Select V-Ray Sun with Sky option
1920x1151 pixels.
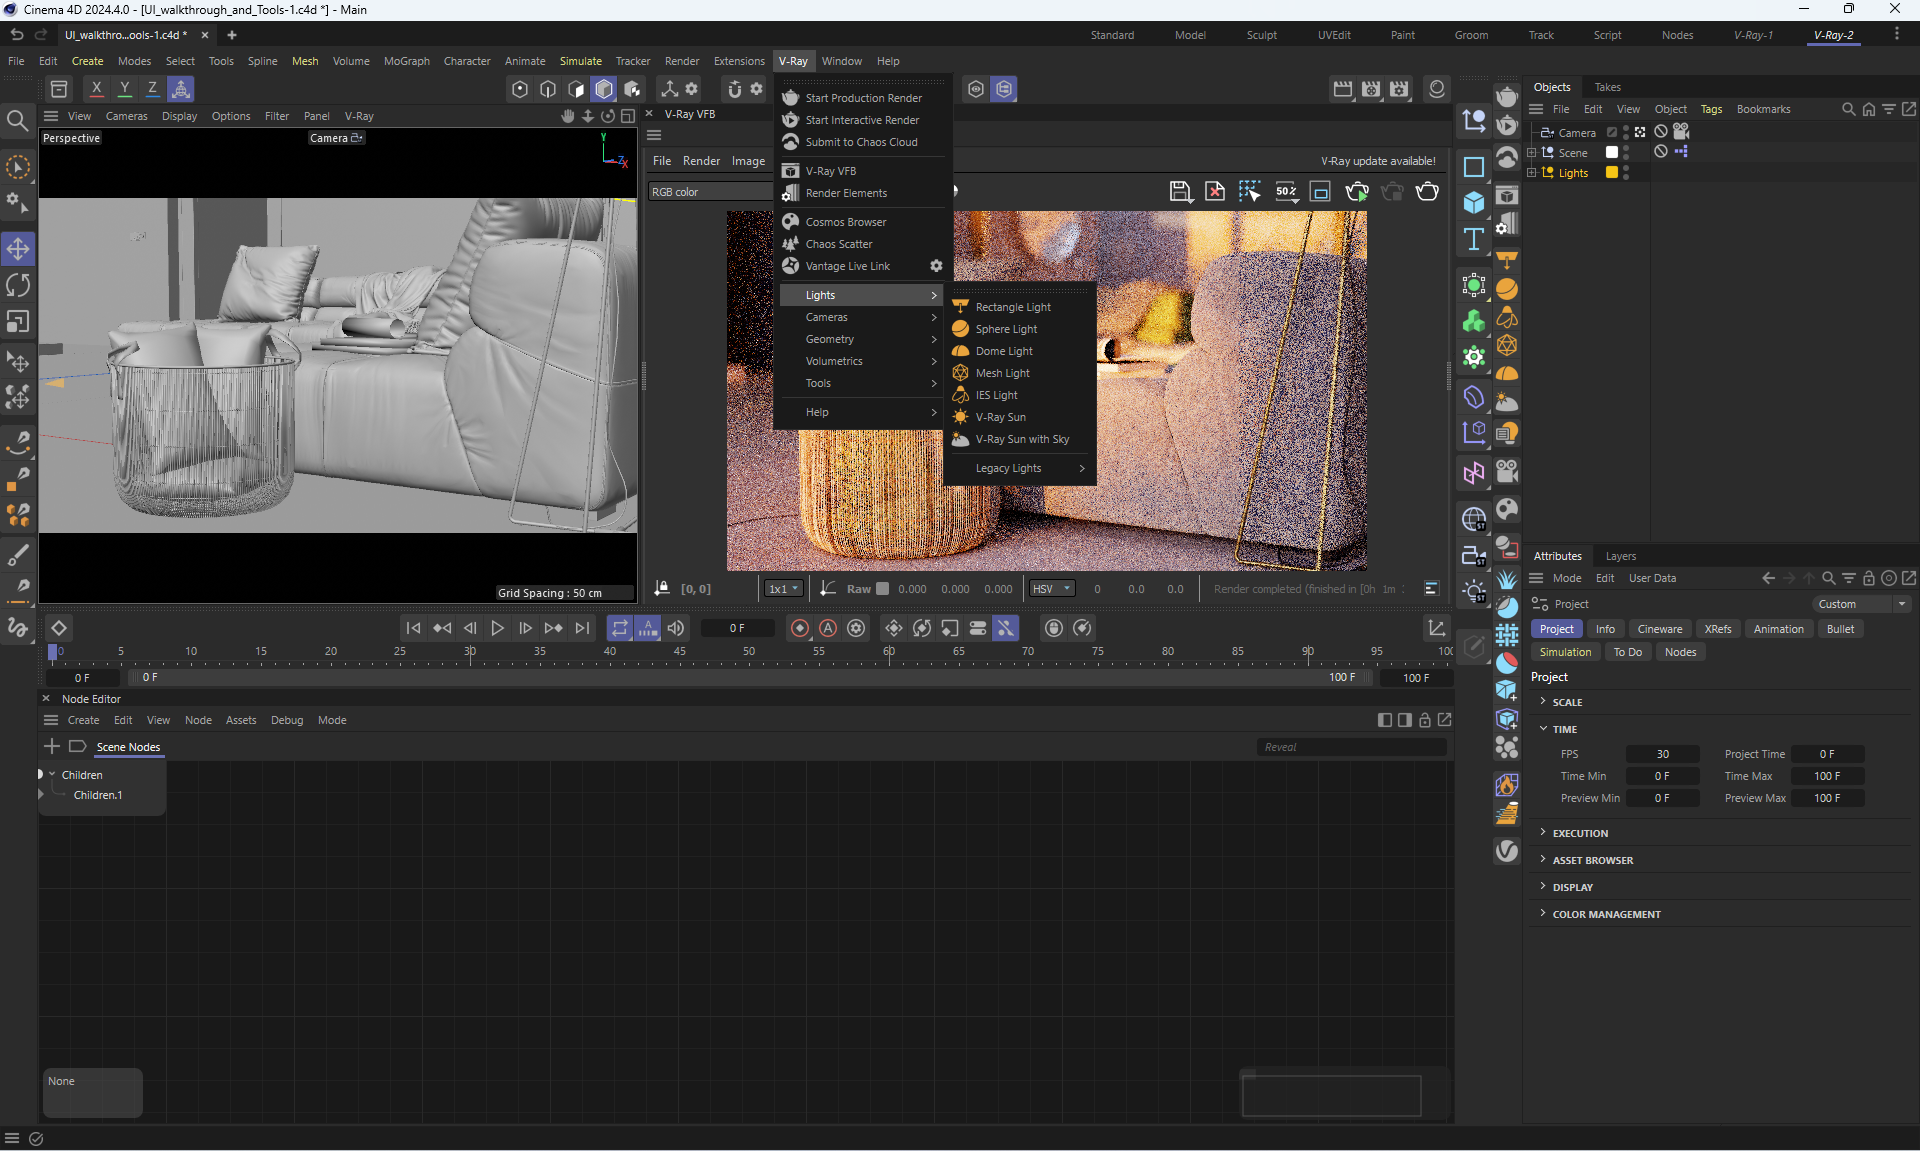1022,439
